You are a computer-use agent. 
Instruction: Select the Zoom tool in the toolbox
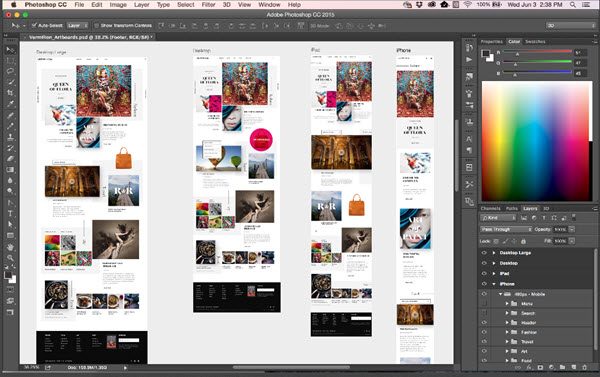10,258
